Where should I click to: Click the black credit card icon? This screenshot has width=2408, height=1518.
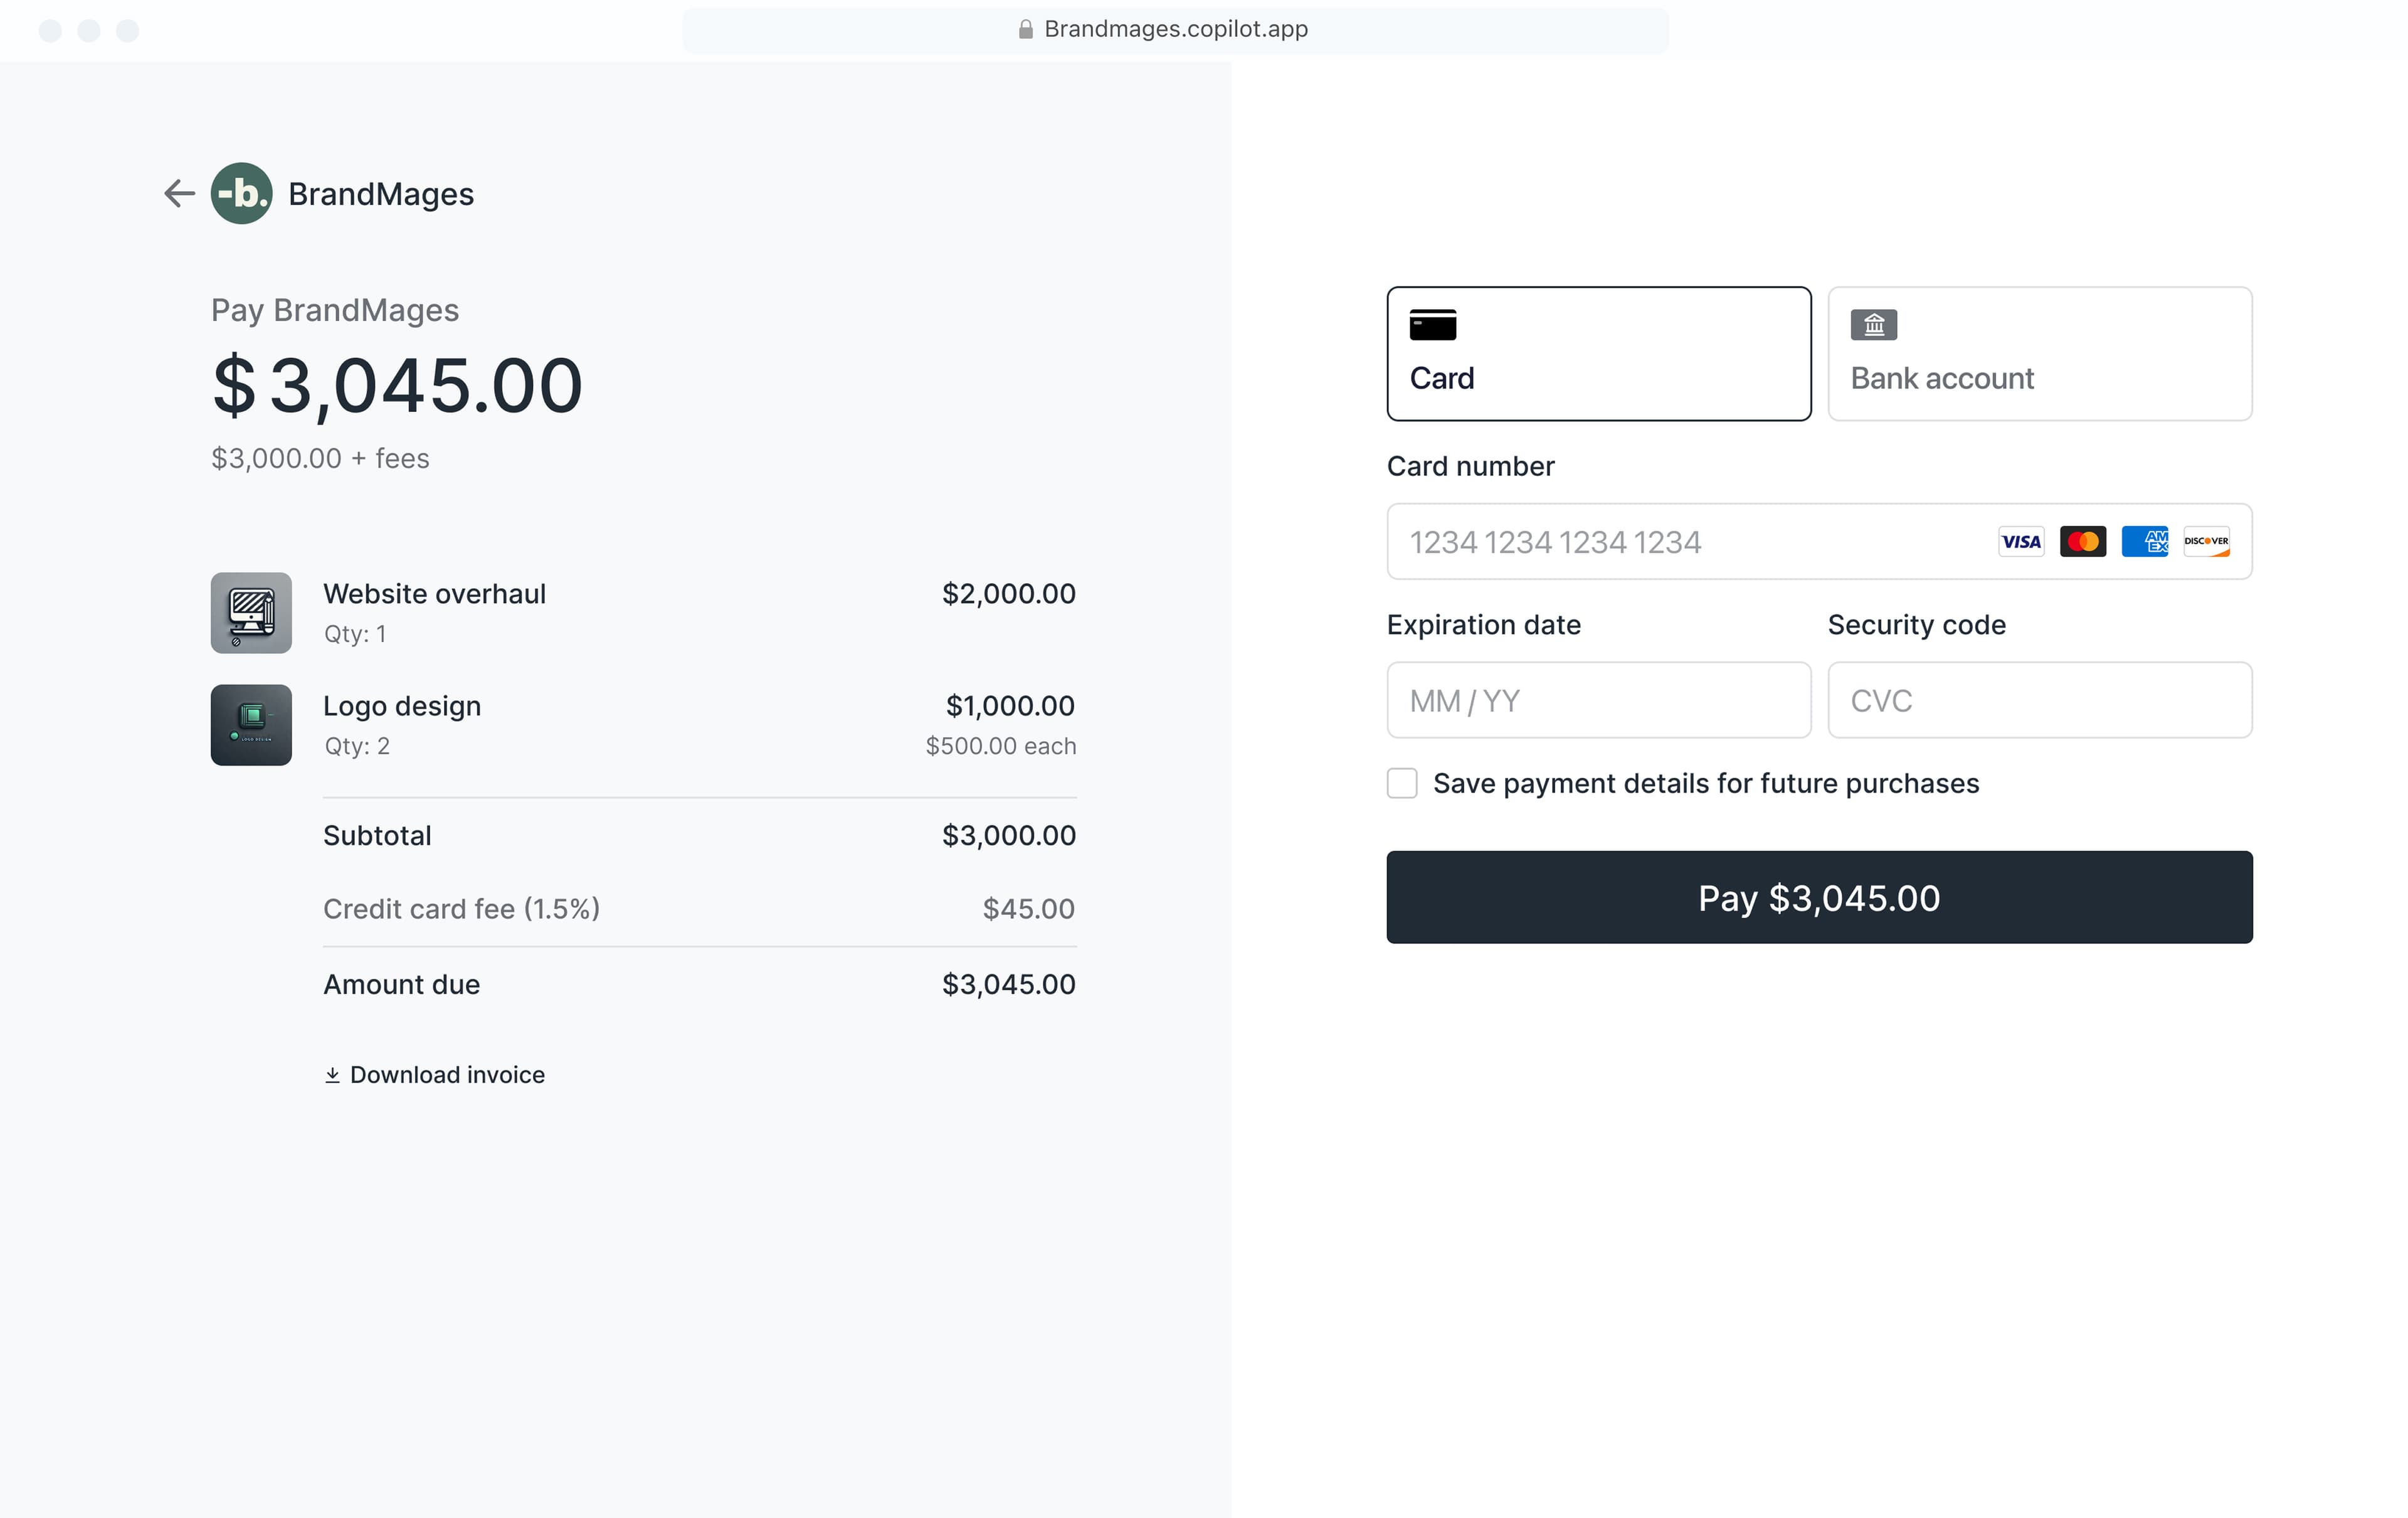coord(1432,325)
